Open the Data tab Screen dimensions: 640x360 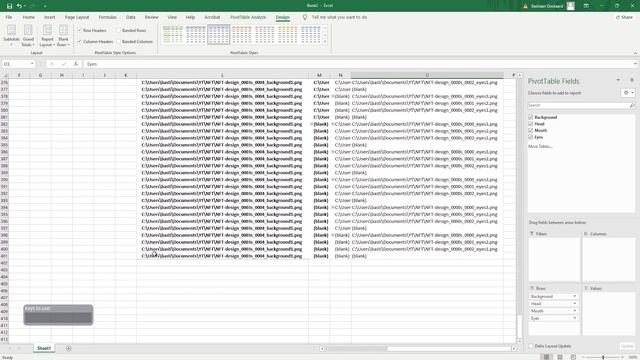131,17
